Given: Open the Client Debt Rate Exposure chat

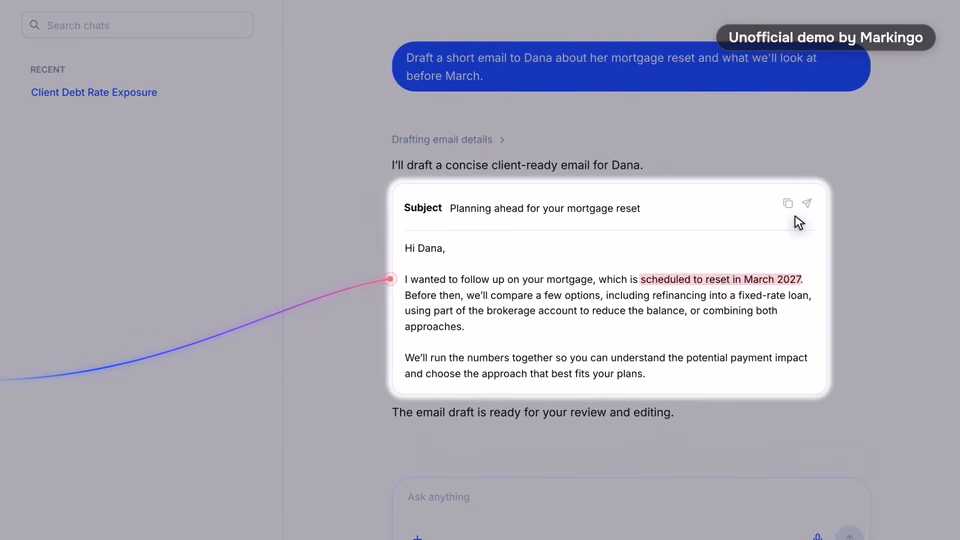Looking at the screenshot, I should (94, 92).
